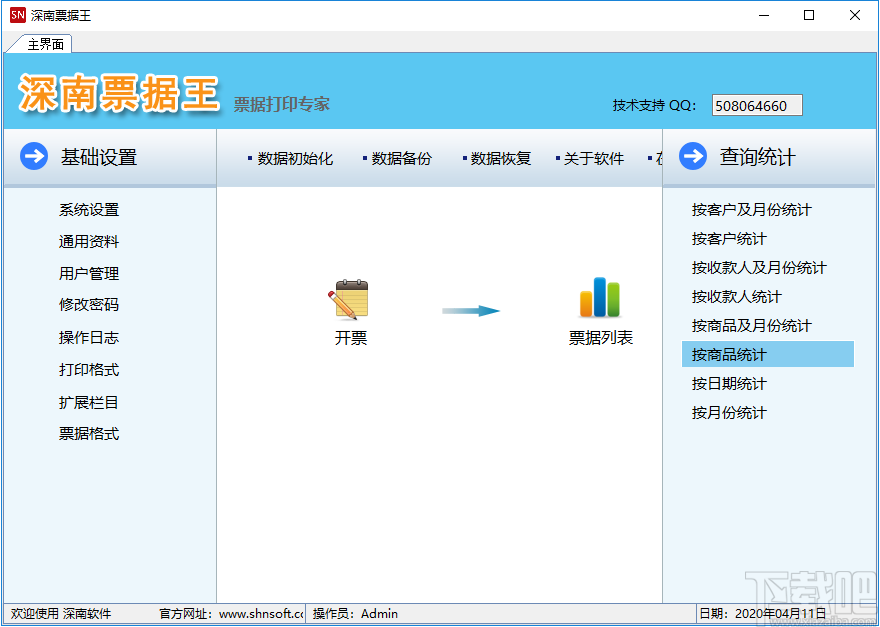Click the 日期 2020年04月11日 status entry
880x627 pixels.
(x=764, y=613)
